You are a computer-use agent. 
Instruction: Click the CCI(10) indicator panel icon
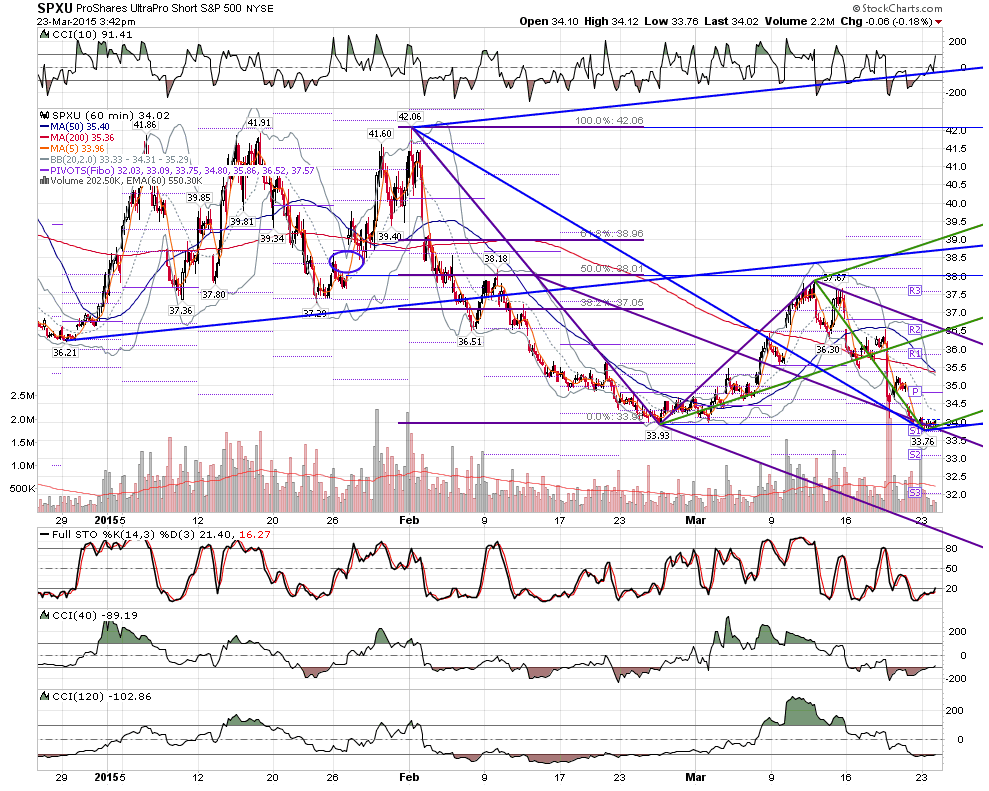pyautogui.click(x=44, y=35)
